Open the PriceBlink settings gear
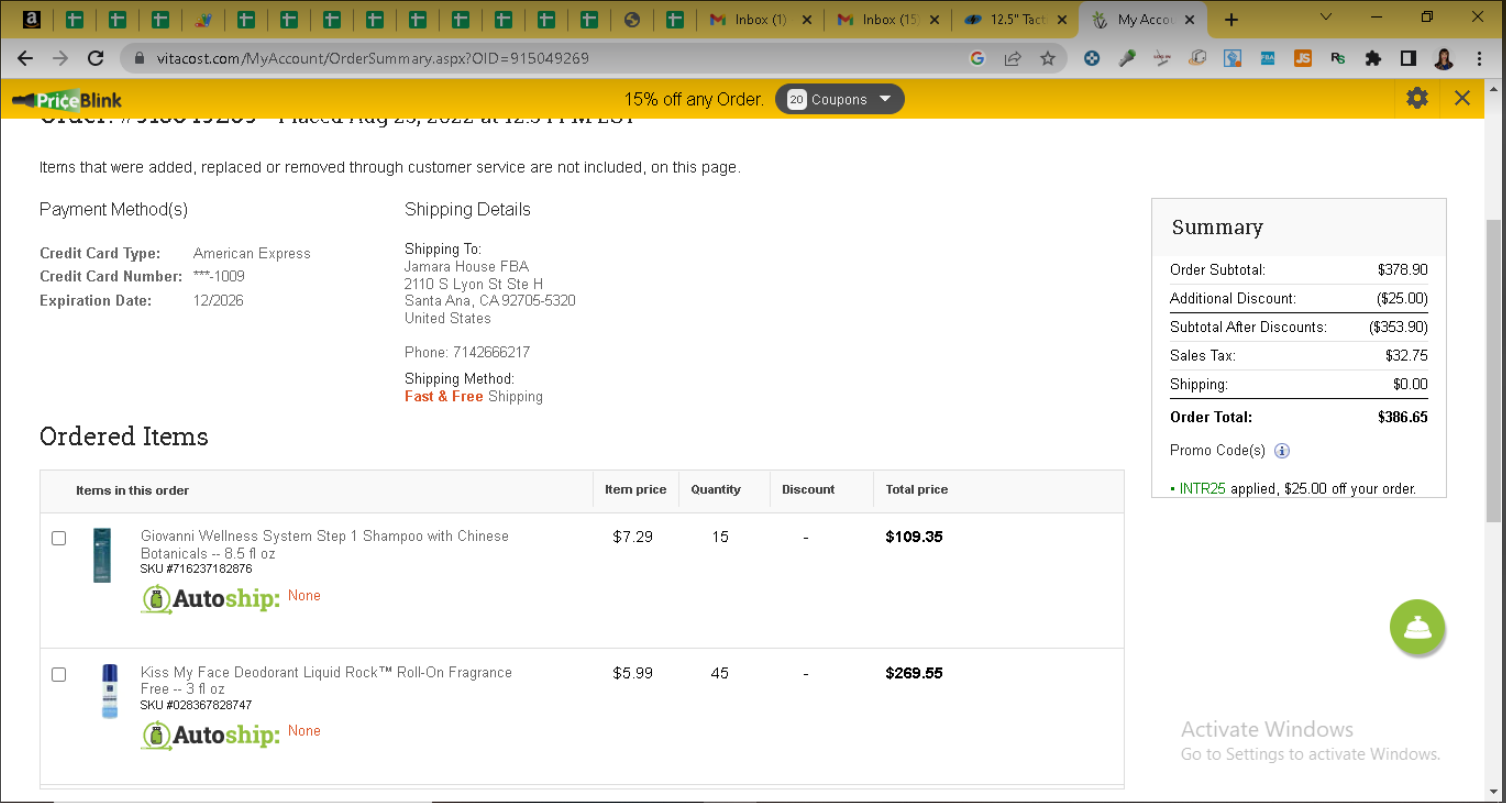 pos(1417,98)
